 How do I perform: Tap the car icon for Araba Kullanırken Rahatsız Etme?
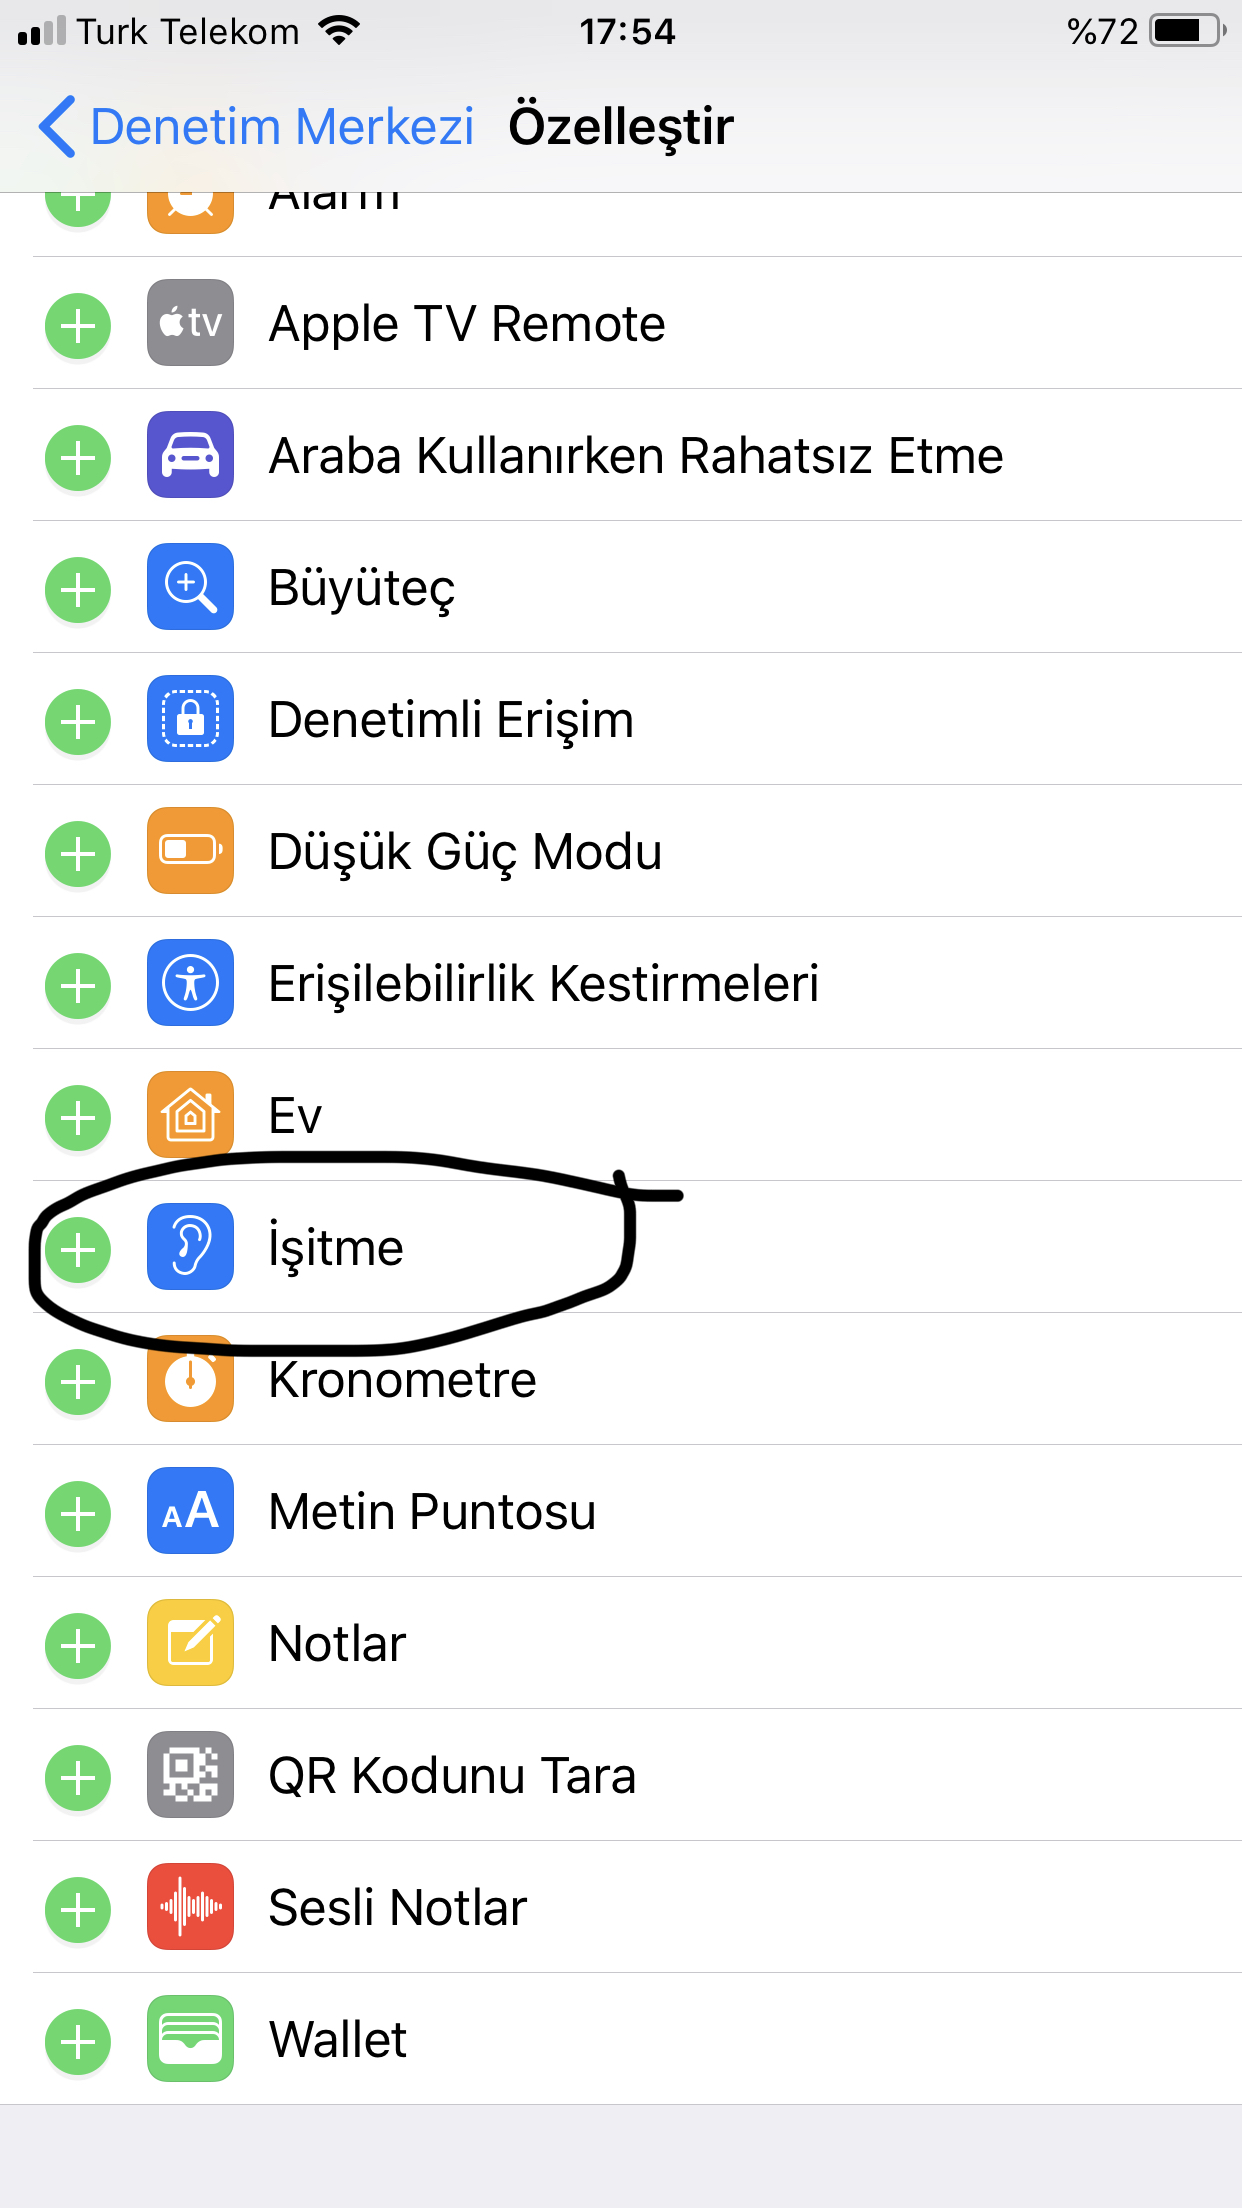pos(190,455)
